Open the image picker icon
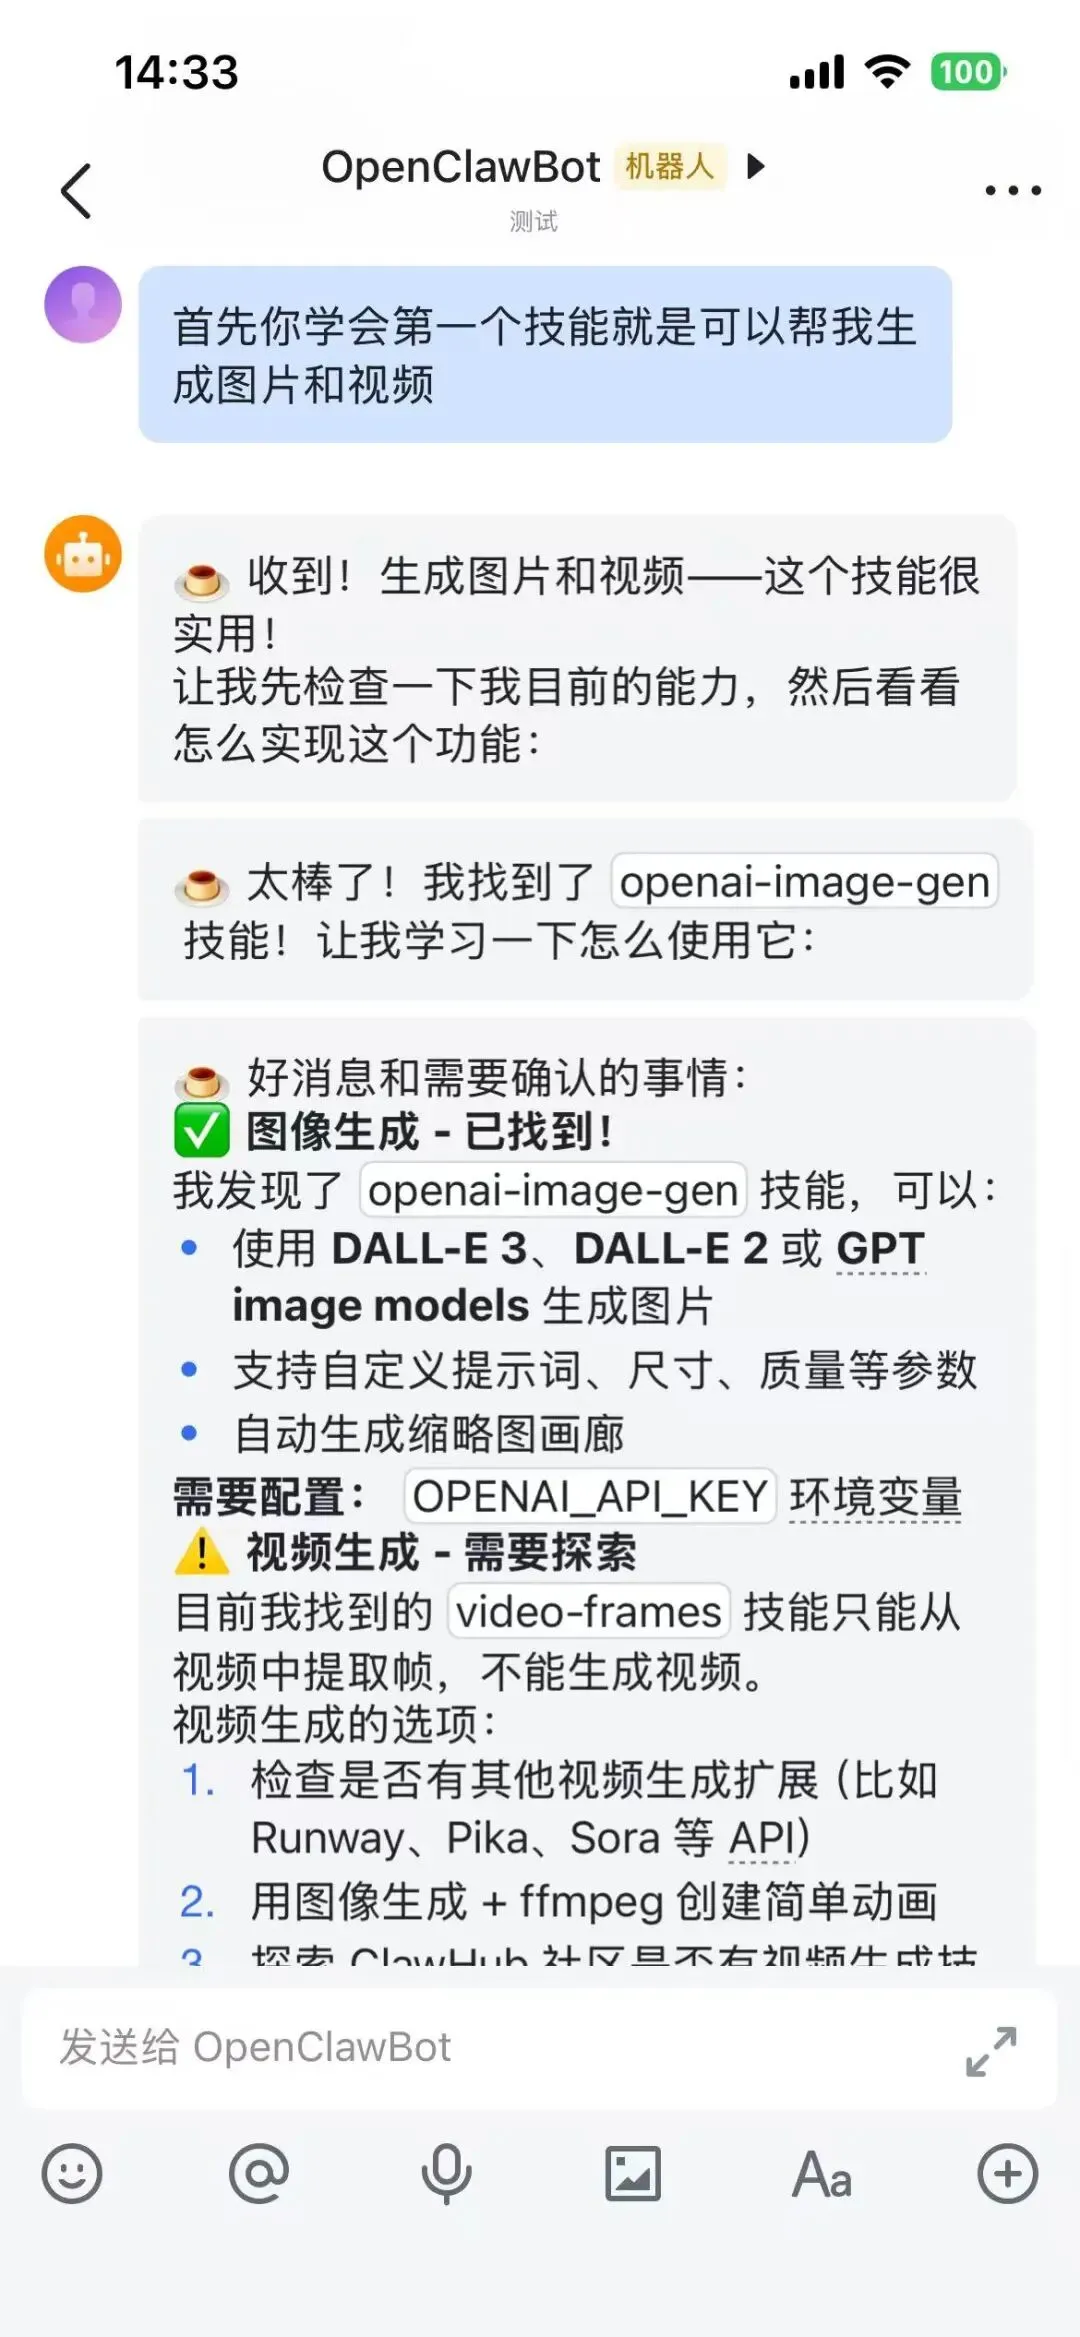This screenshot has height=2337, width=1080. (x=633, y=2173)
